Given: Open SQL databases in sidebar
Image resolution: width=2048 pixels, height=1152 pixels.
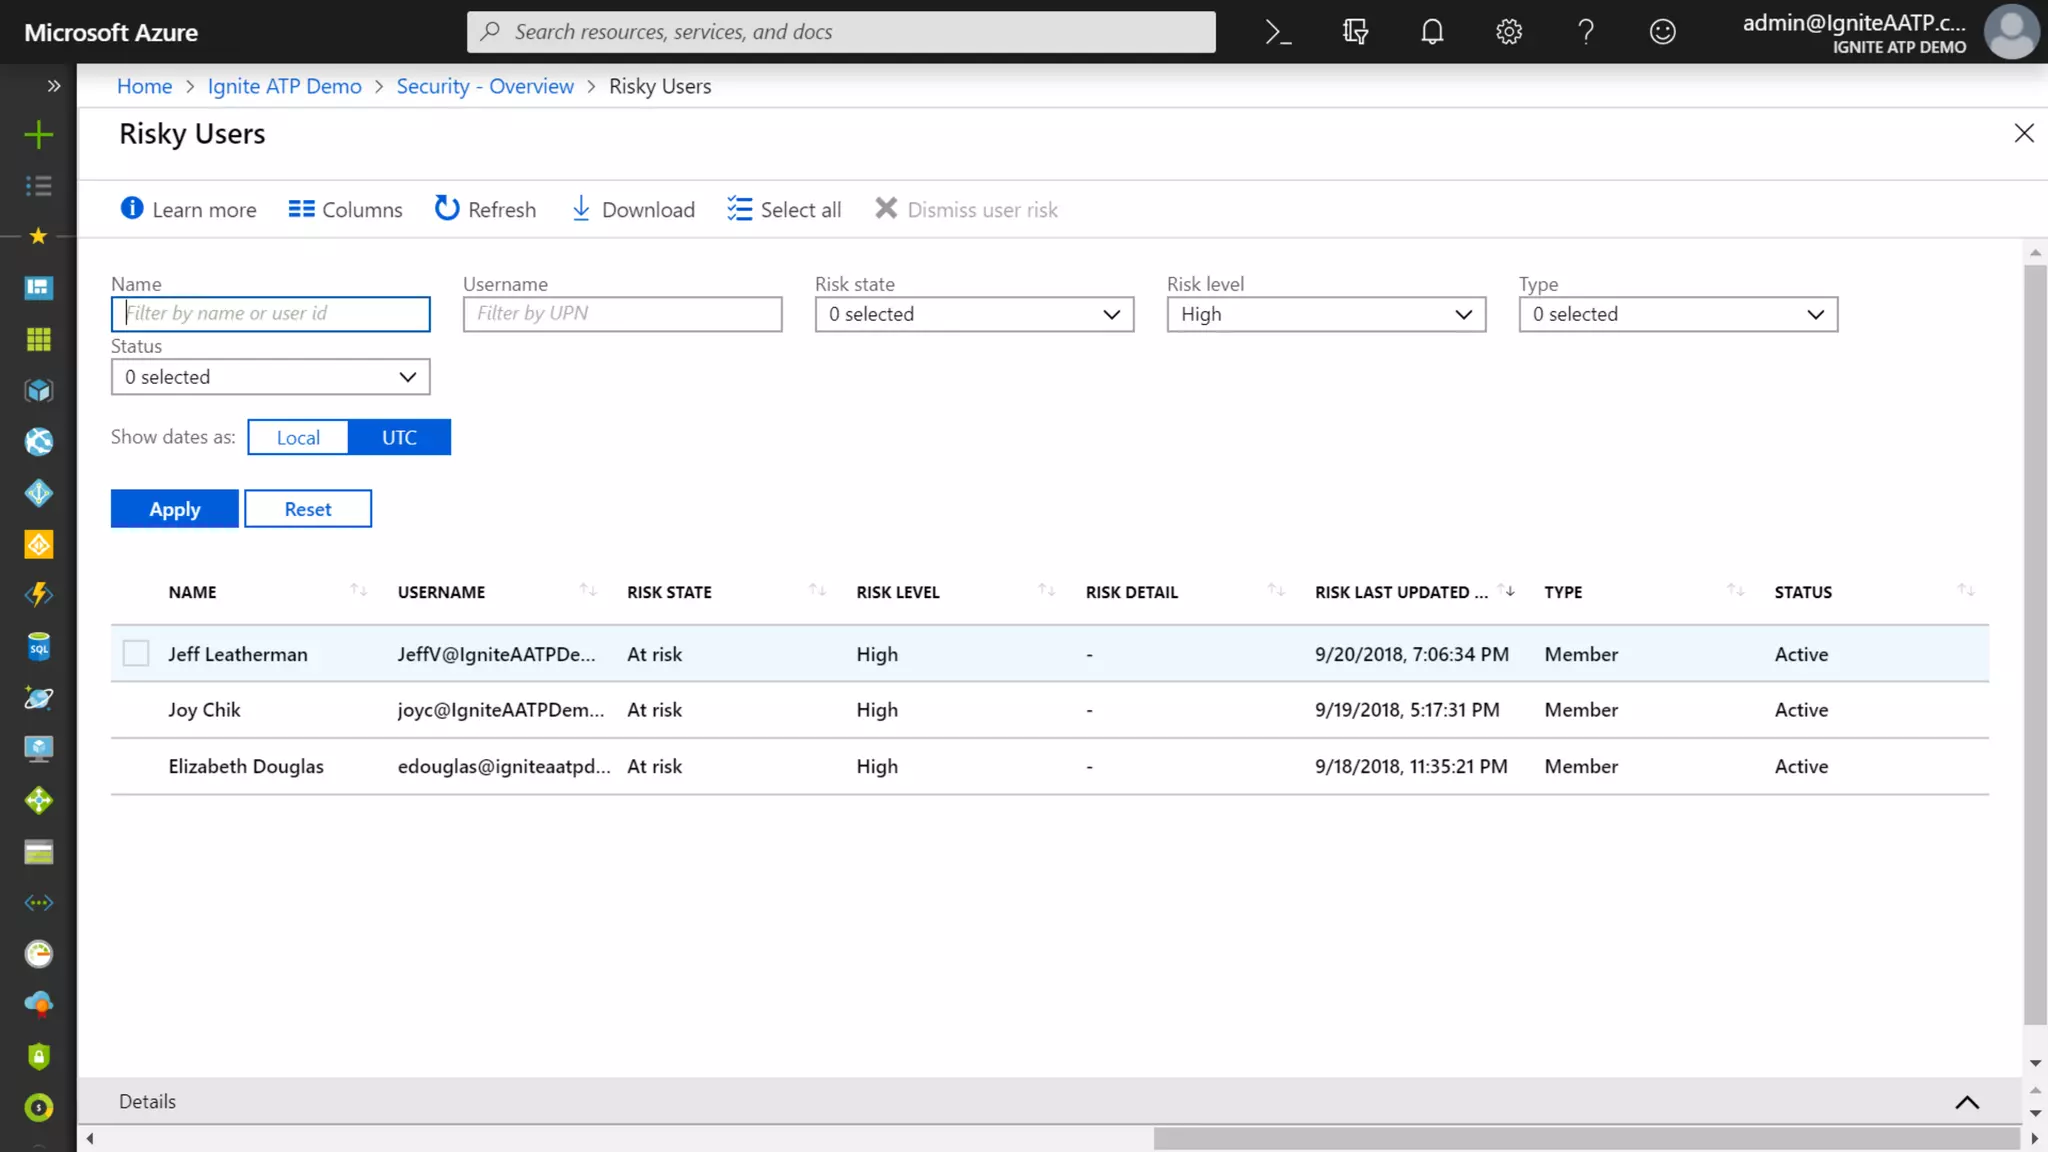Looking at the screenshot, I should coord(38,647).
